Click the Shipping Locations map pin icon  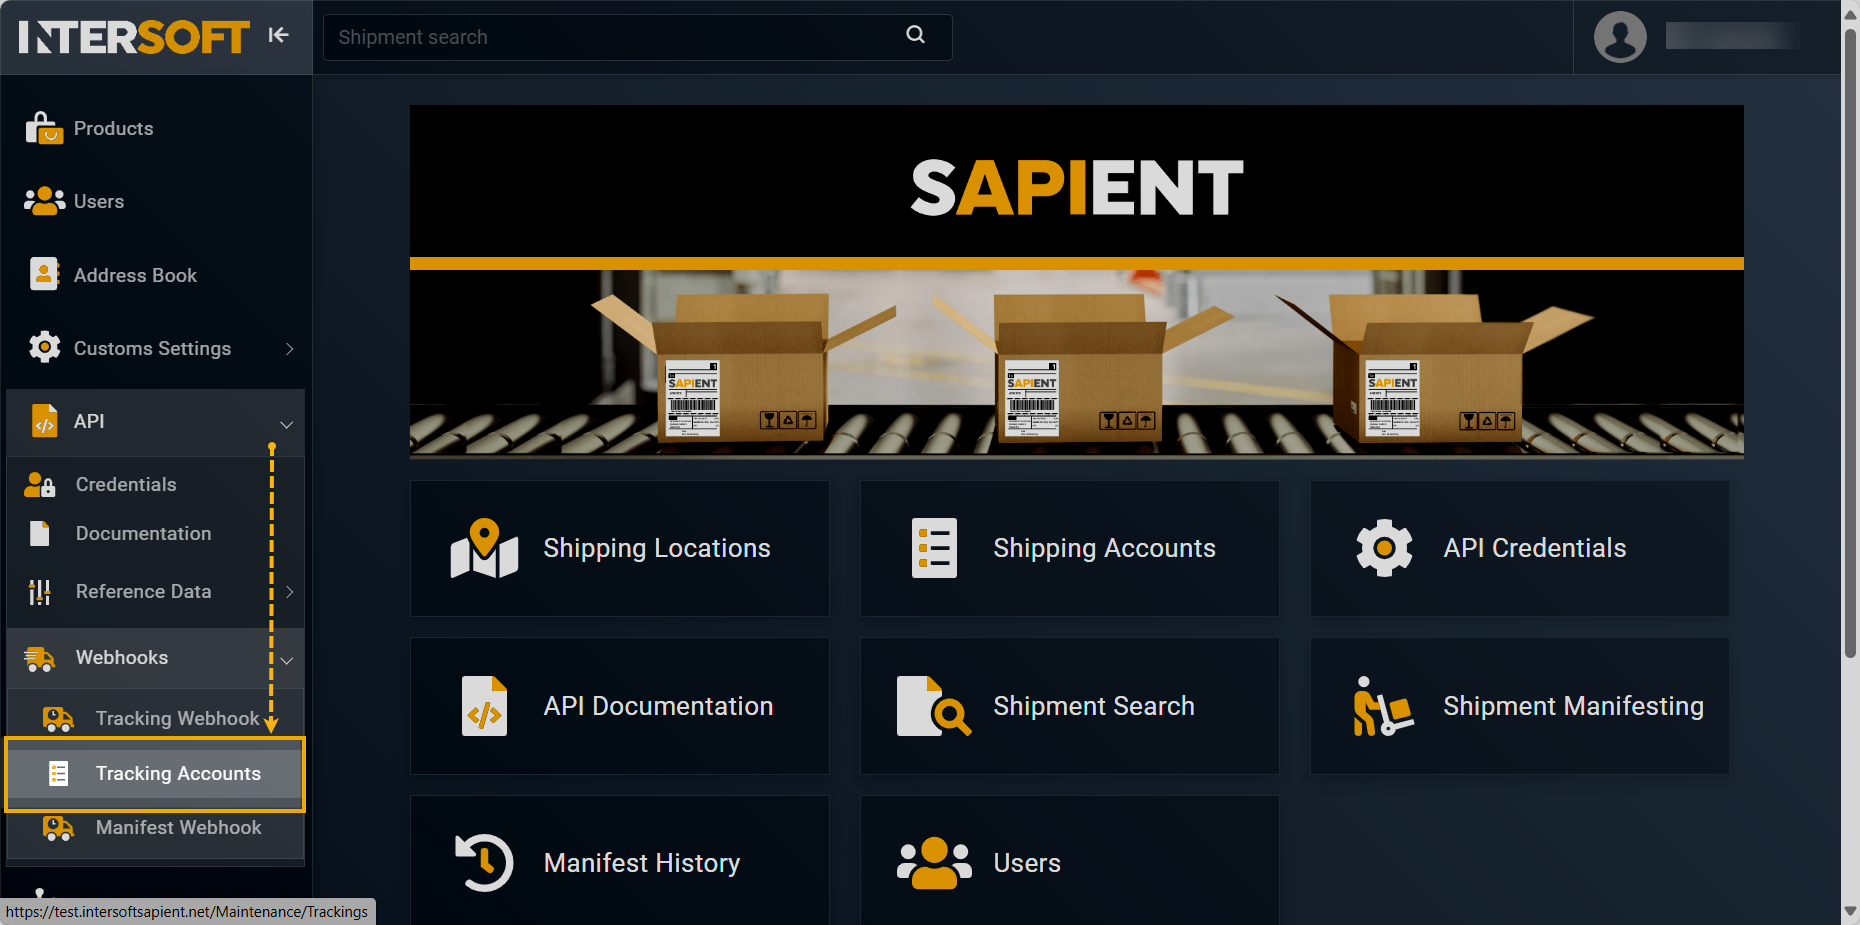(484, 548)
